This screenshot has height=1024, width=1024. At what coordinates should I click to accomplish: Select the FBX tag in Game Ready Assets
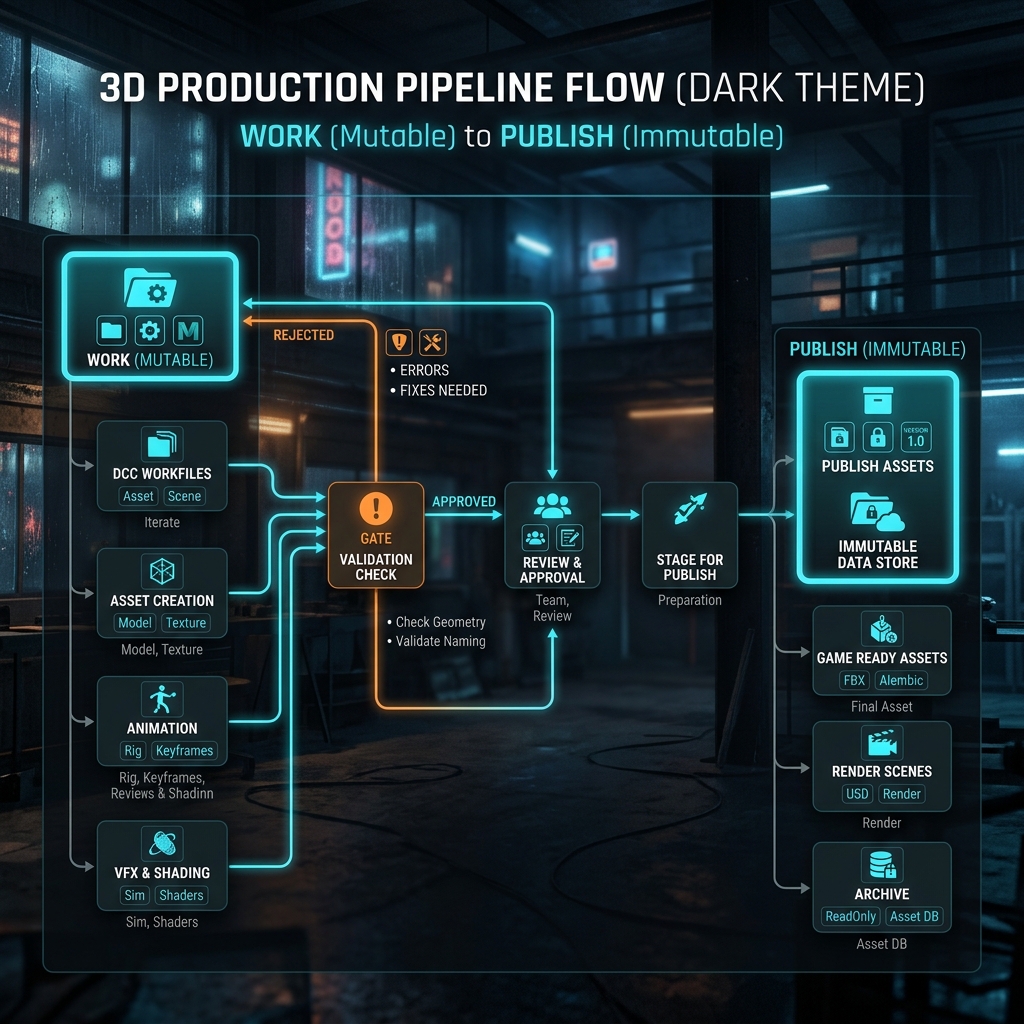click(854, 680)
